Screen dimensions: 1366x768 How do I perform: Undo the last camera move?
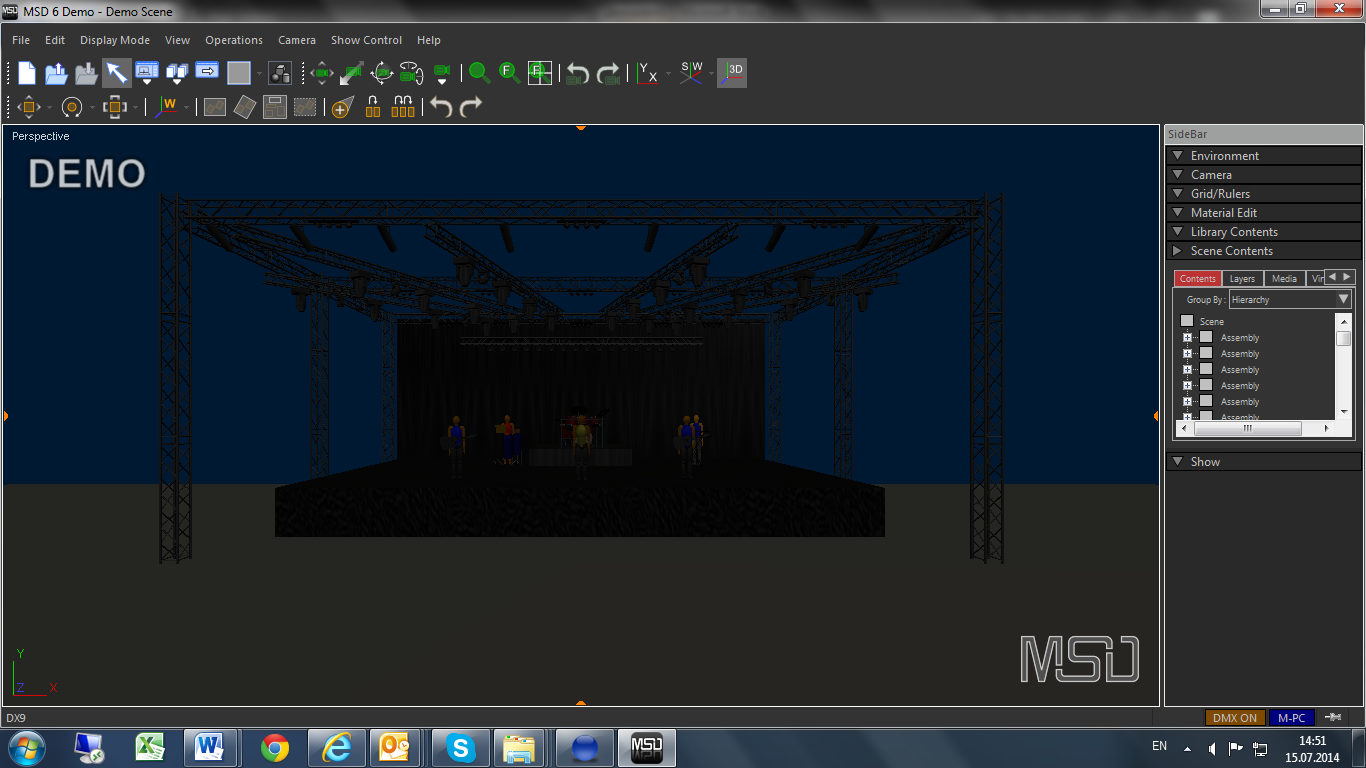(x=578, y=73)
